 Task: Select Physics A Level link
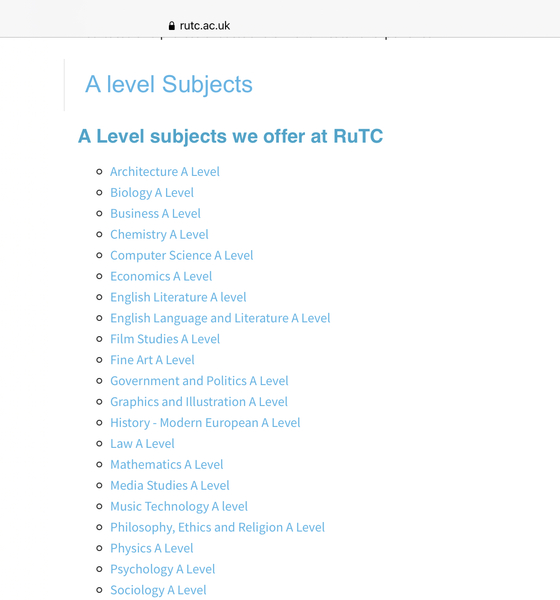152,548
